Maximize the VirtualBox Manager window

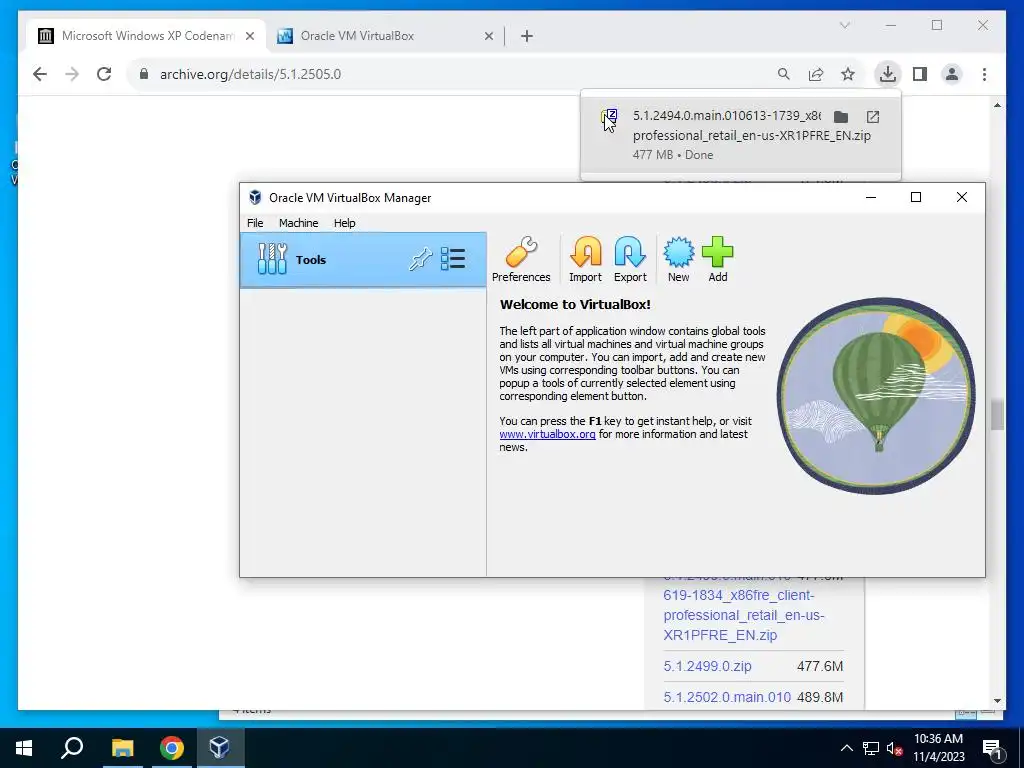click(916, 197)
